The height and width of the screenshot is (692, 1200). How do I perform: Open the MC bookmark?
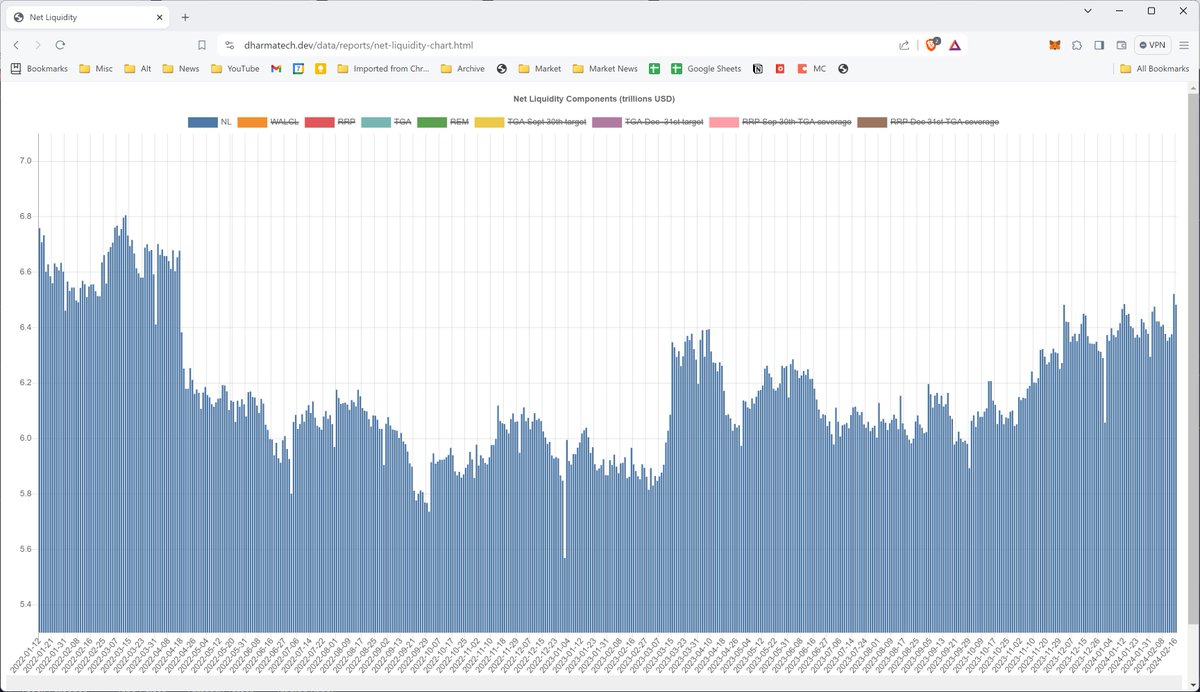811,69
